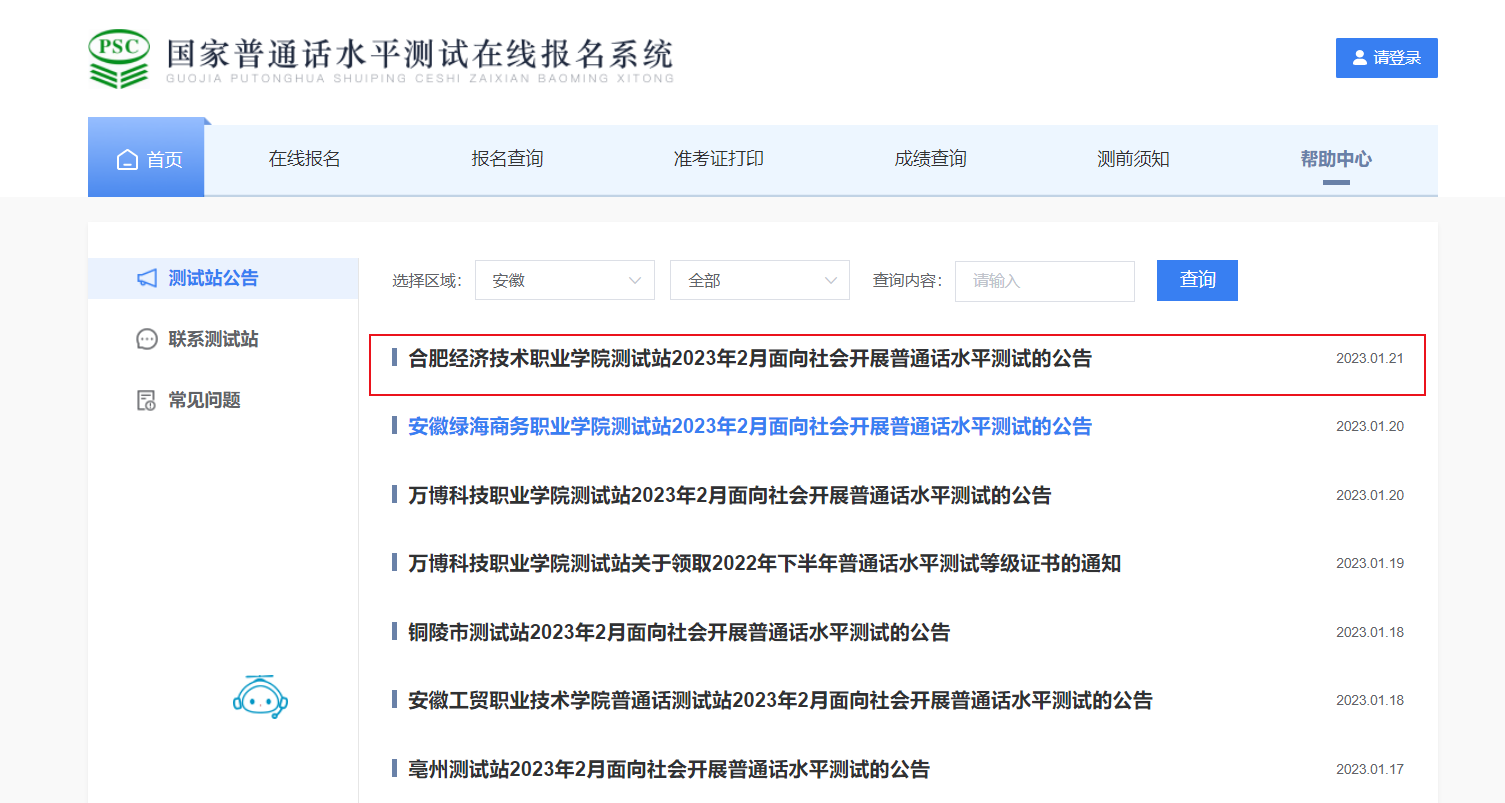Click the date 2023.01.17
The height and width of the screenshot is (803, 1505).
point(1370,769)
